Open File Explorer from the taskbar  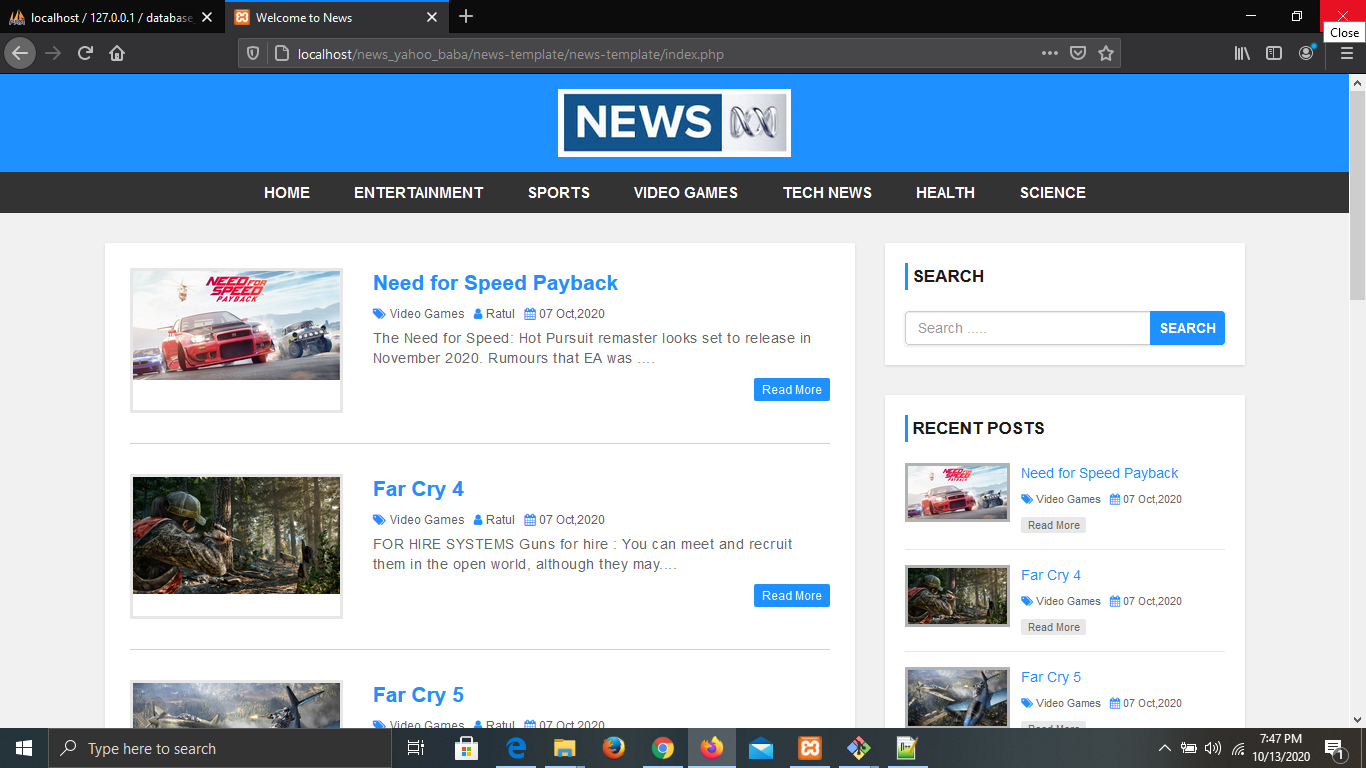[565, 748]
